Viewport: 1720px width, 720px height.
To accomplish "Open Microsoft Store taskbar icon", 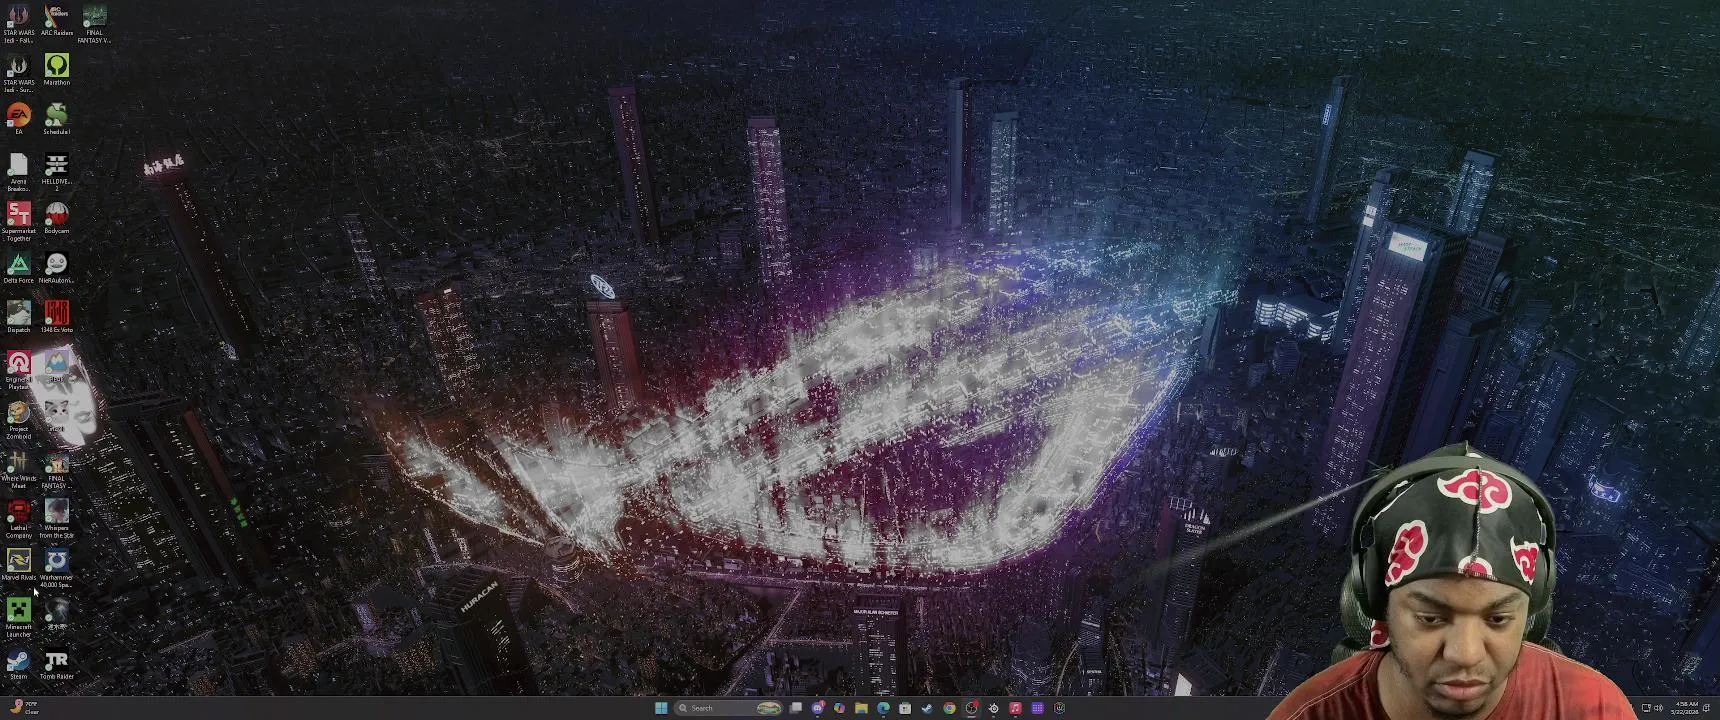I will pos(905,708).
